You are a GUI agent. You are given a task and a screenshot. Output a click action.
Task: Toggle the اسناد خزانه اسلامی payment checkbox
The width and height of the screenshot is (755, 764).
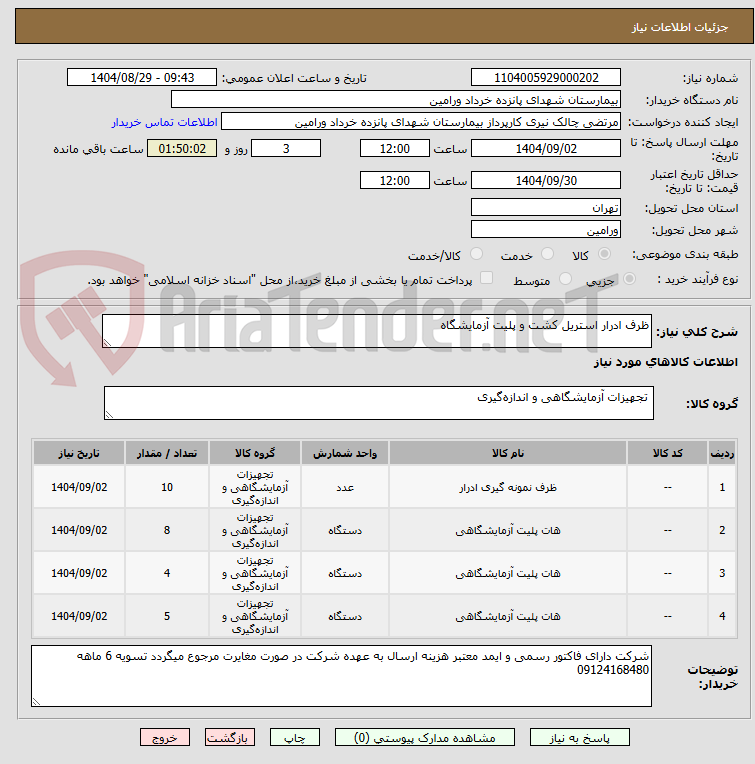[x=486, y=278]
